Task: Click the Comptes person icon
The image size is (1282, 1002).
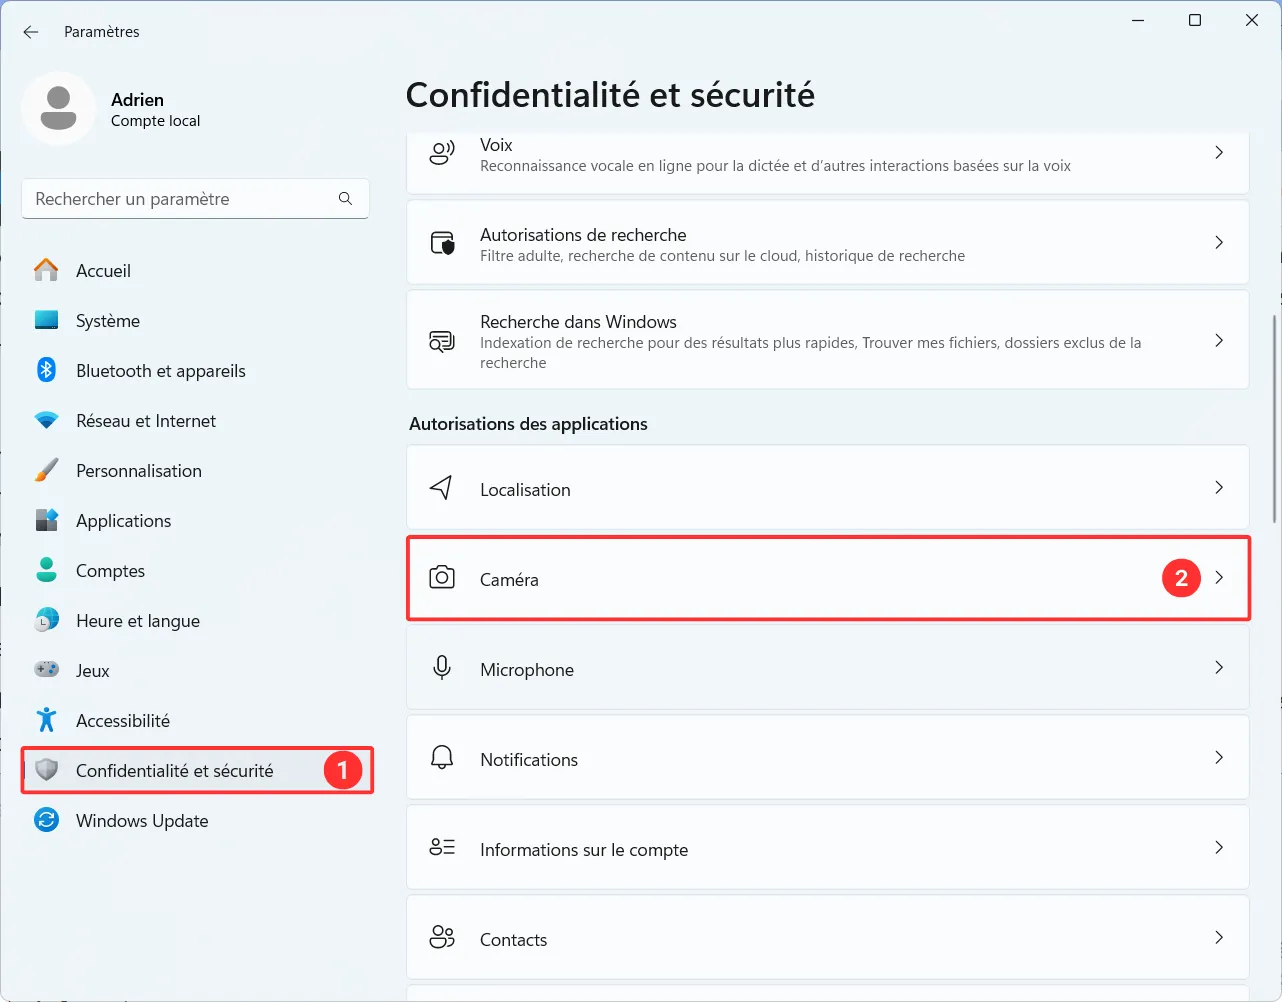Action: point(46,570)
